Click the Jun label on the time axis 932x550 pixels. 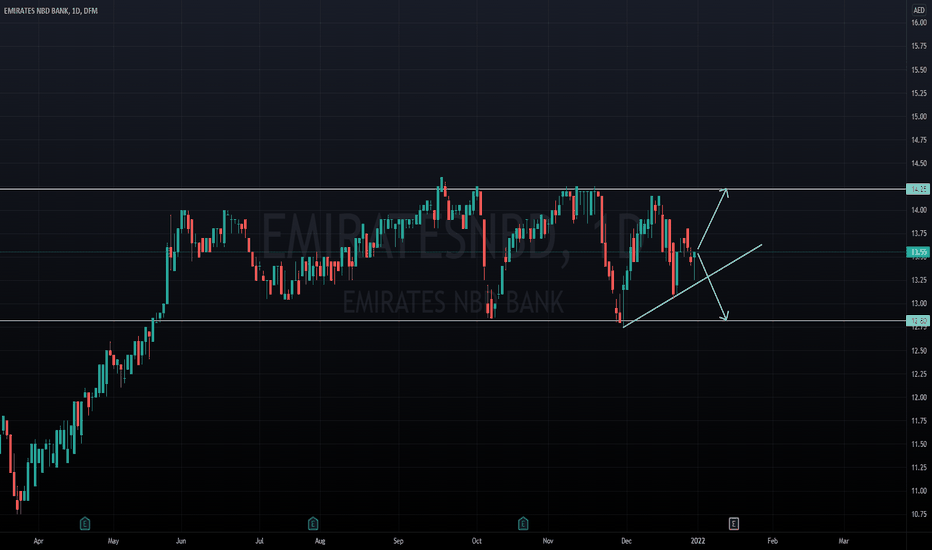click(181, 541)
